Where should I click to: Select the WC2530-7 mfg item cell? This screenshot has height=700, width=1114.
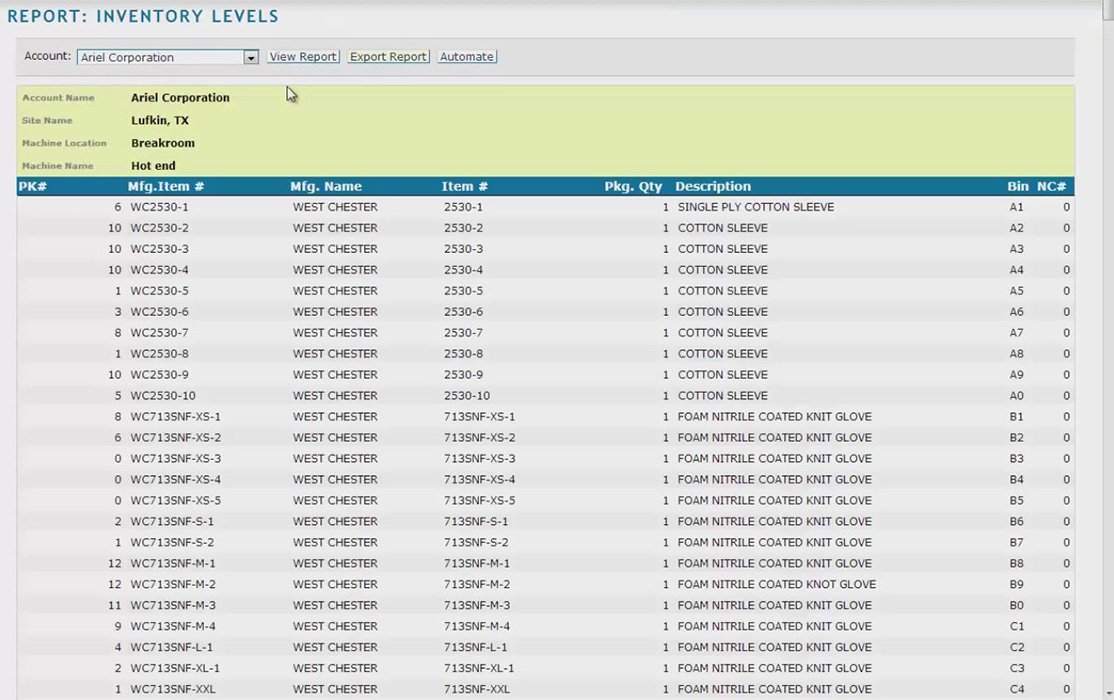point(159,333)
